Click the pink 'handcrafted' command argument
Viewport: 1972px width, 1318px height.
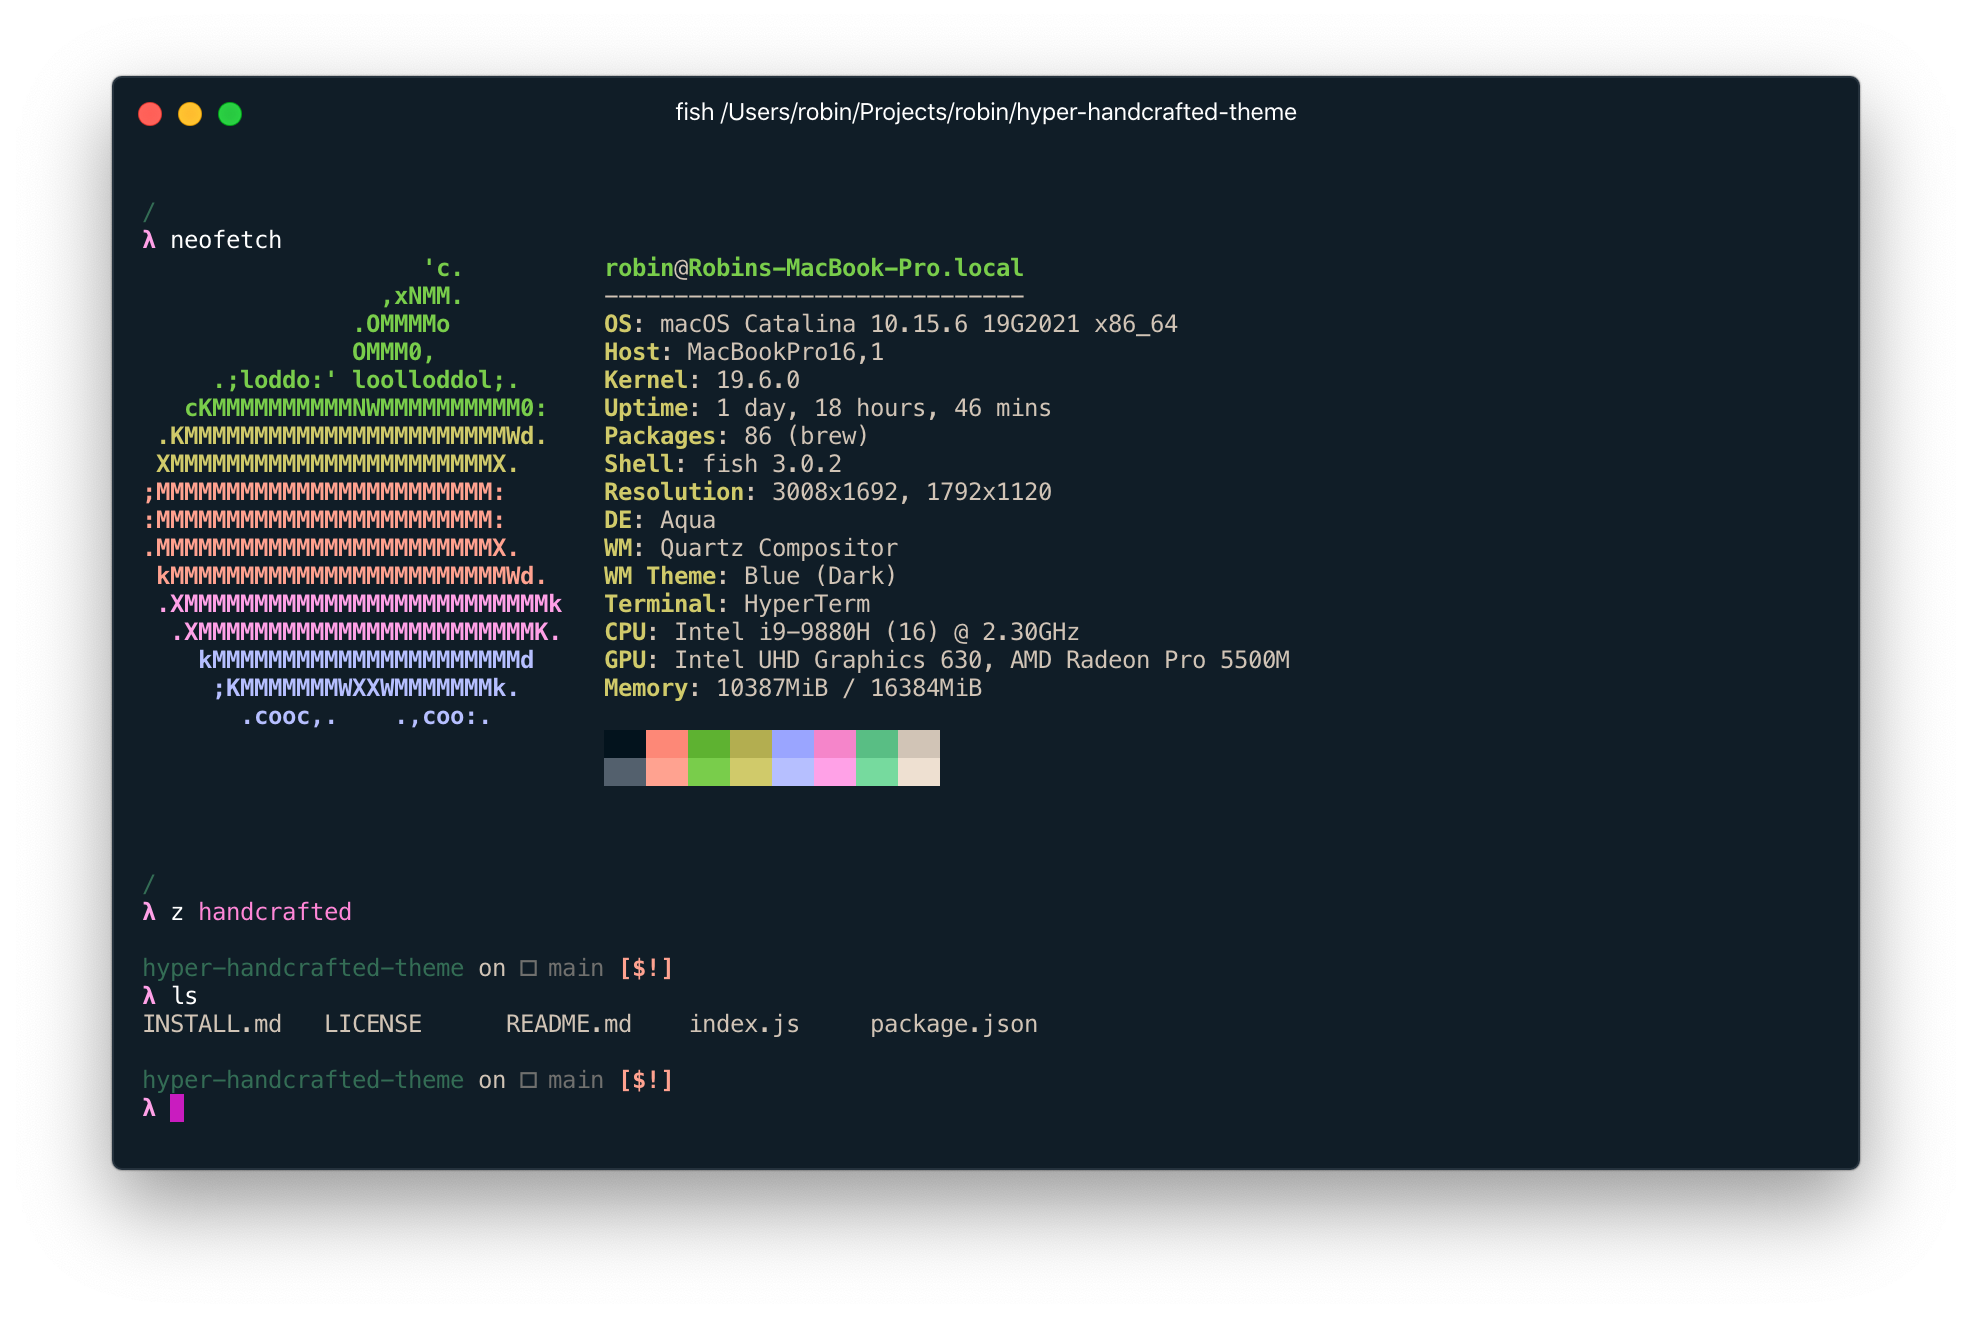(x=274, y=912)
